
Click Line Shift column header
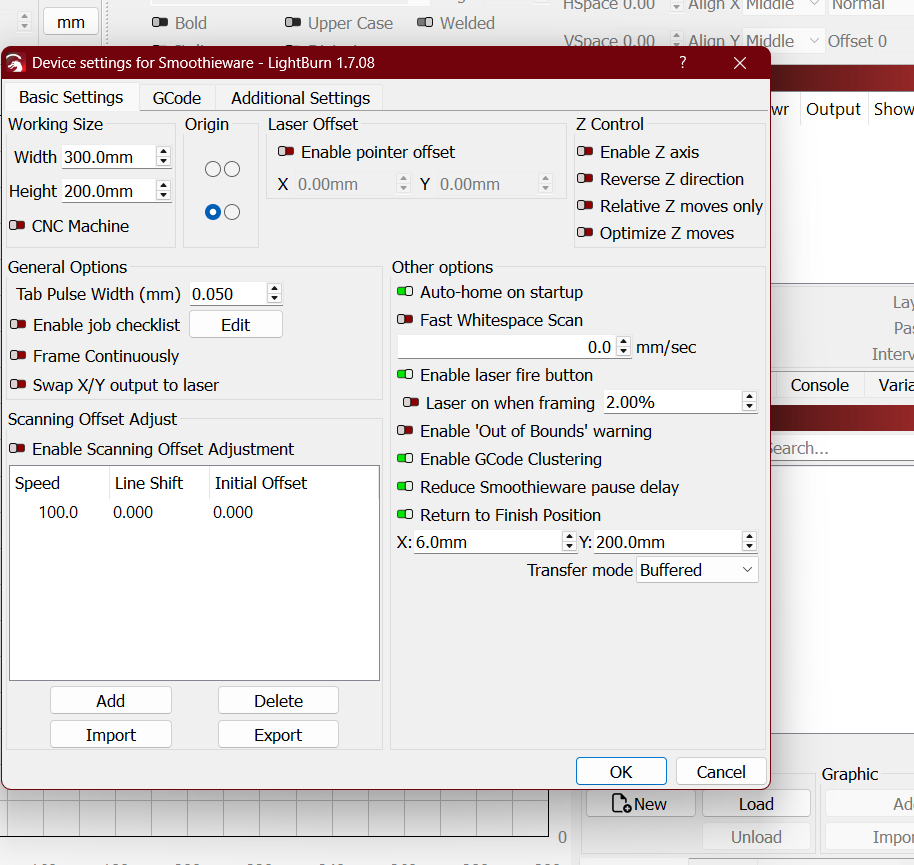(x=159, y=483)
